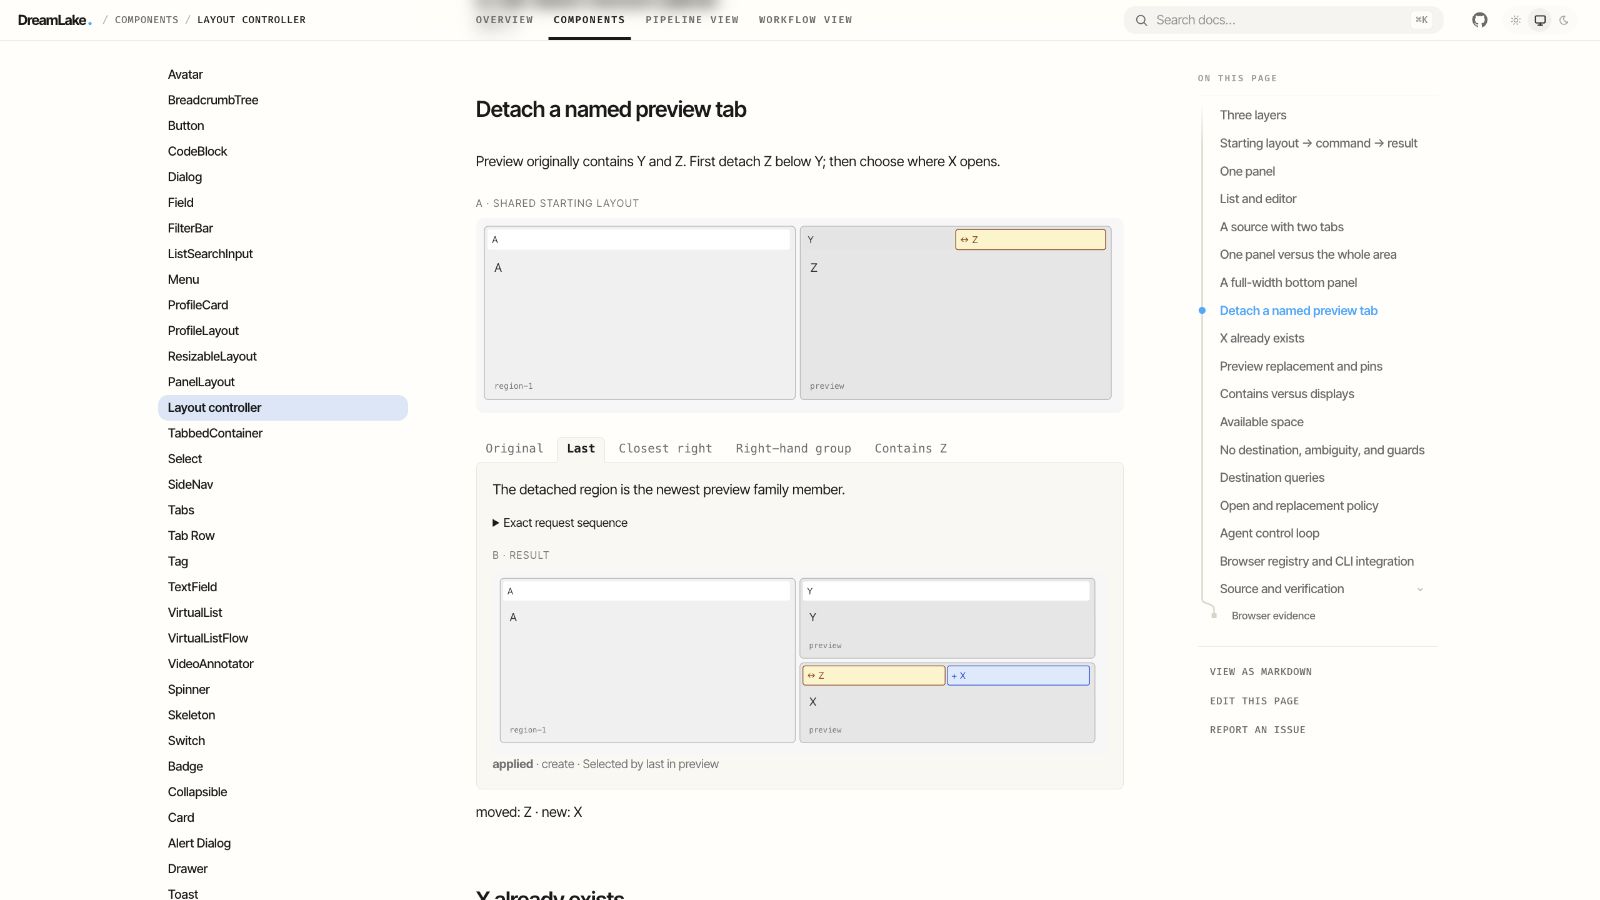The width and height of the screenshot is (1600, 900).
Task: Select the Closest right result tab
Action: pyautogui.click(x=665, y=449)
